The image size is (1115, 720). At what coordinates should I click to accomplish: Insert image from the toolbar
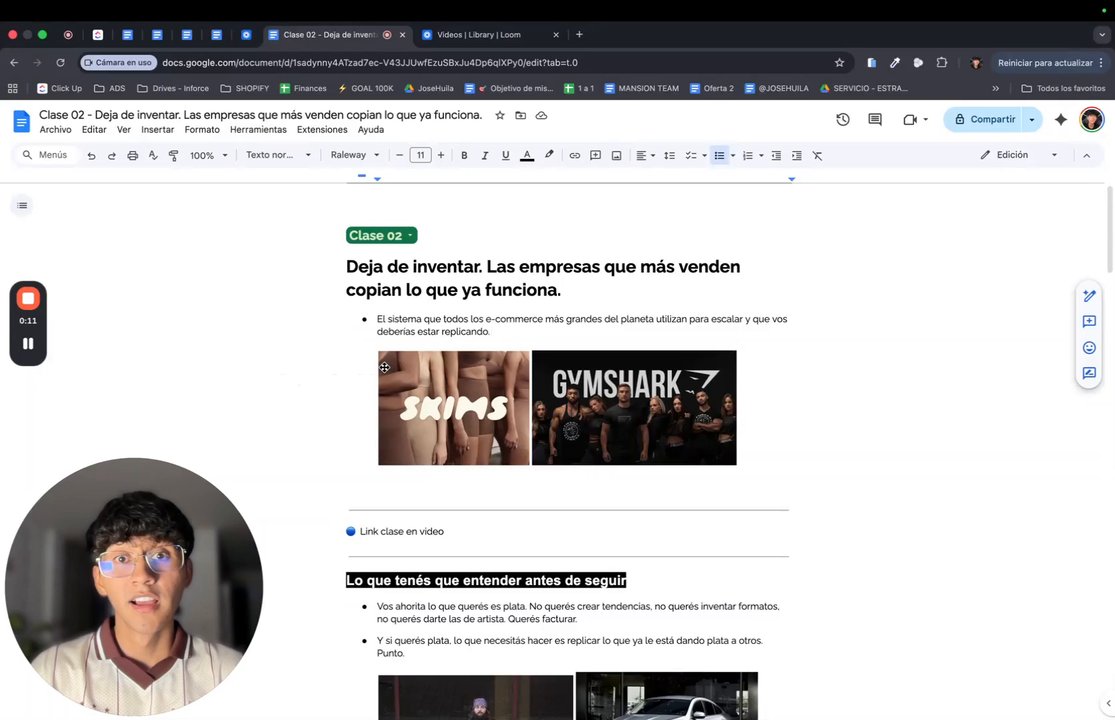[617, 156]
